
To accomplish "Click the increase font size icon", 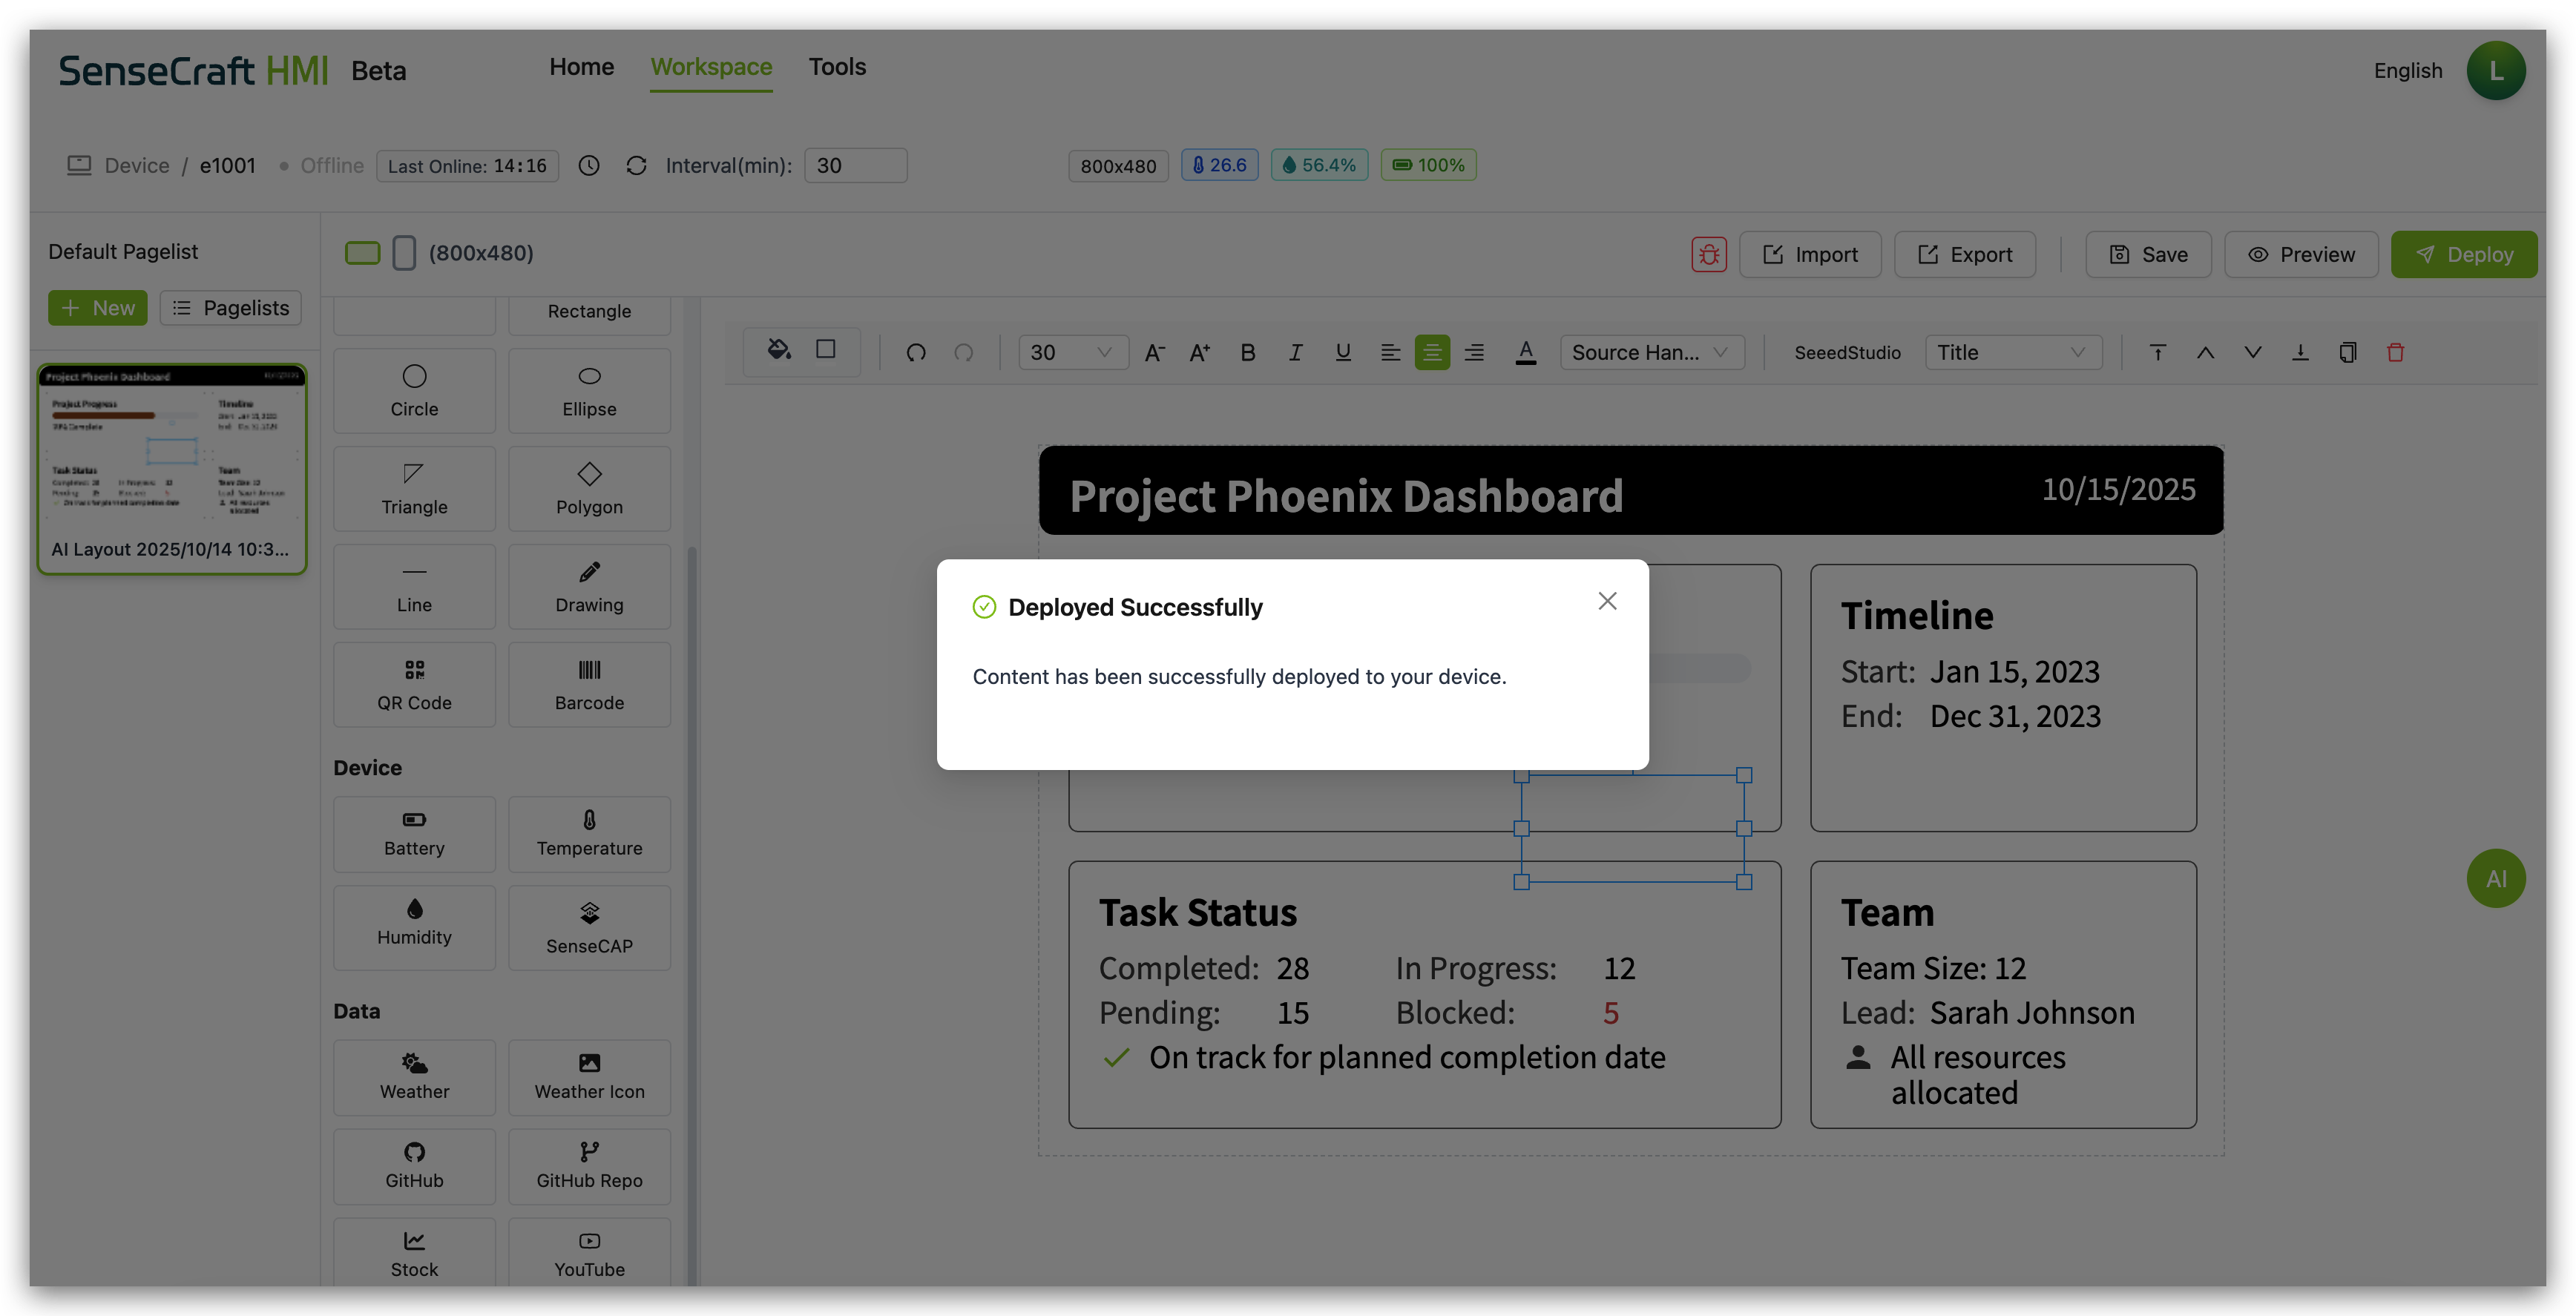I will 1200,352.
